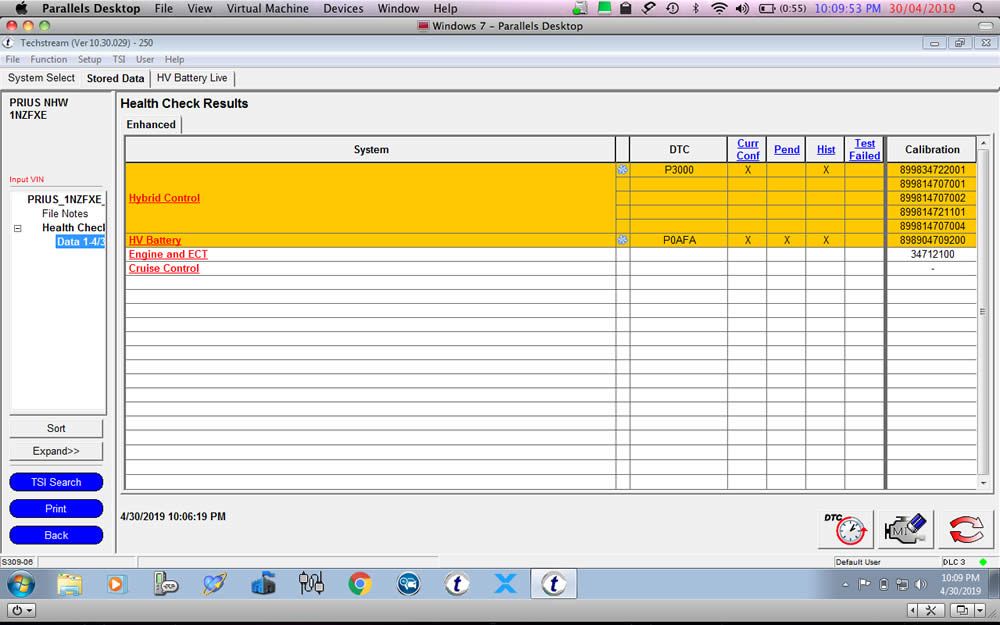Image resolution: width=1000 pixels, height=625 pixels.
Task: Click the Back button
Action: click(x=56, y=535)
